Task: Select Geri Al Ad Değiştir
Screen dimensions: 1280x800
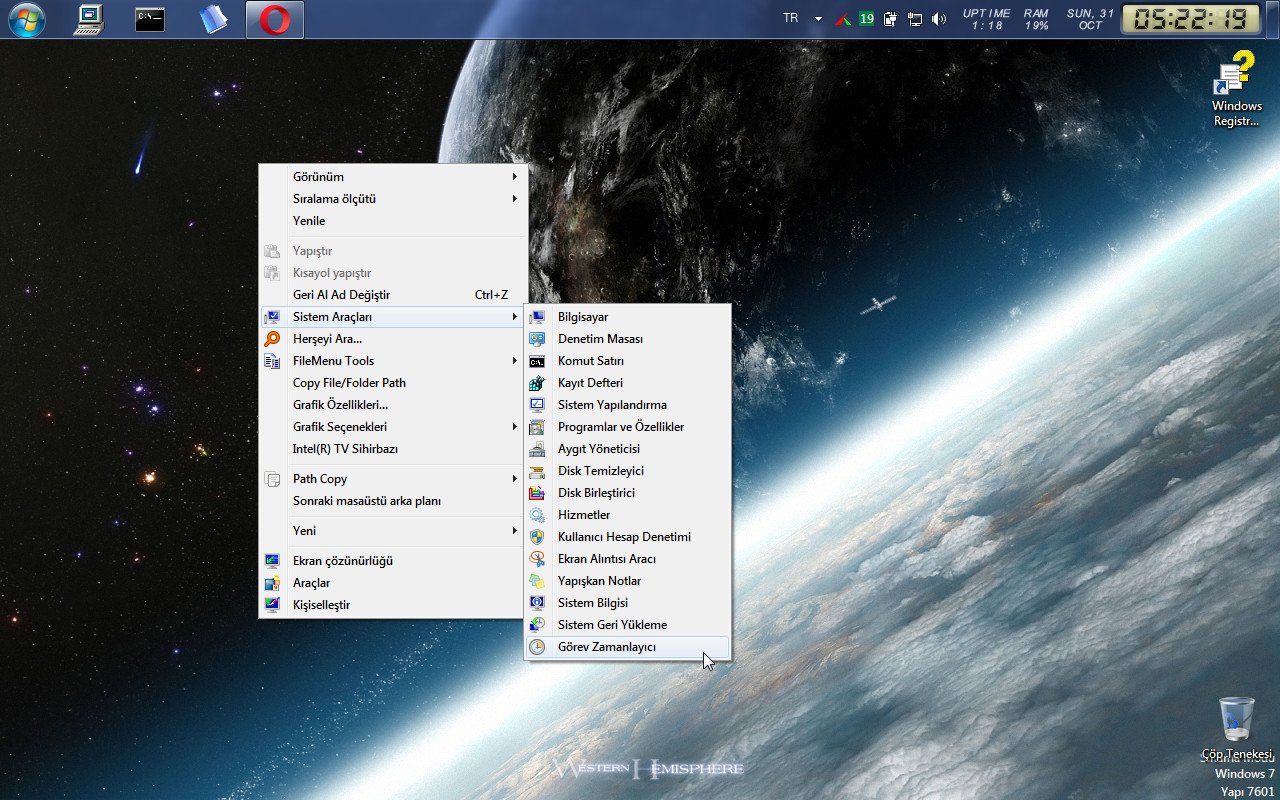Action: [x=393, y=295]
